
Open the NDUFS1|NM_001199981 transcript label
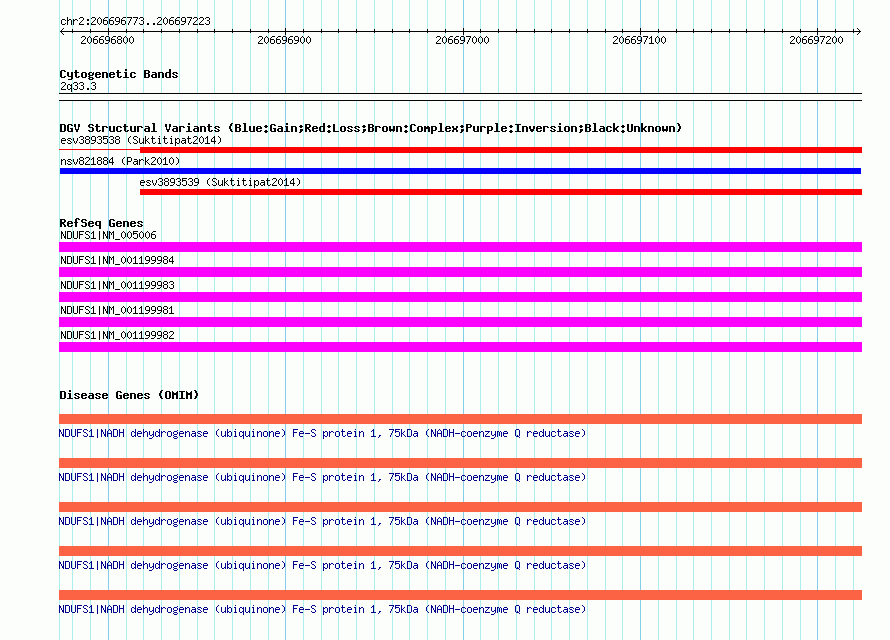pyautogui.click(x=117, y=310)
